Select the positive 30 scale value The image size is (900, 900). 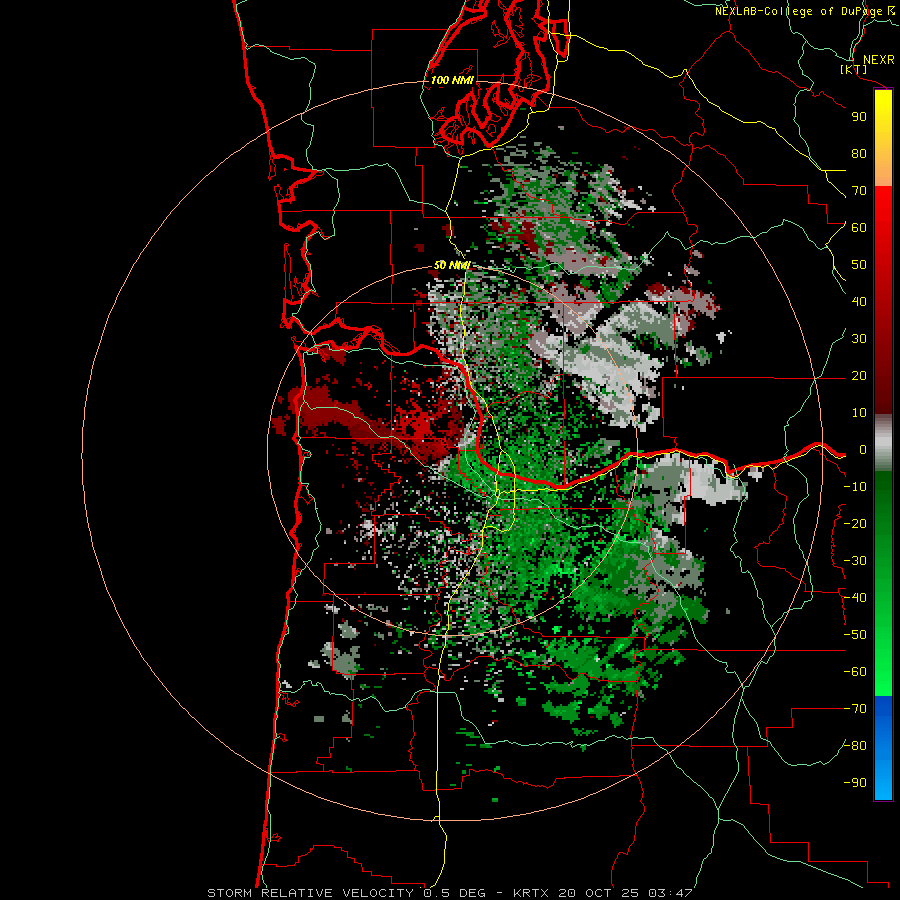click(859, 339)
